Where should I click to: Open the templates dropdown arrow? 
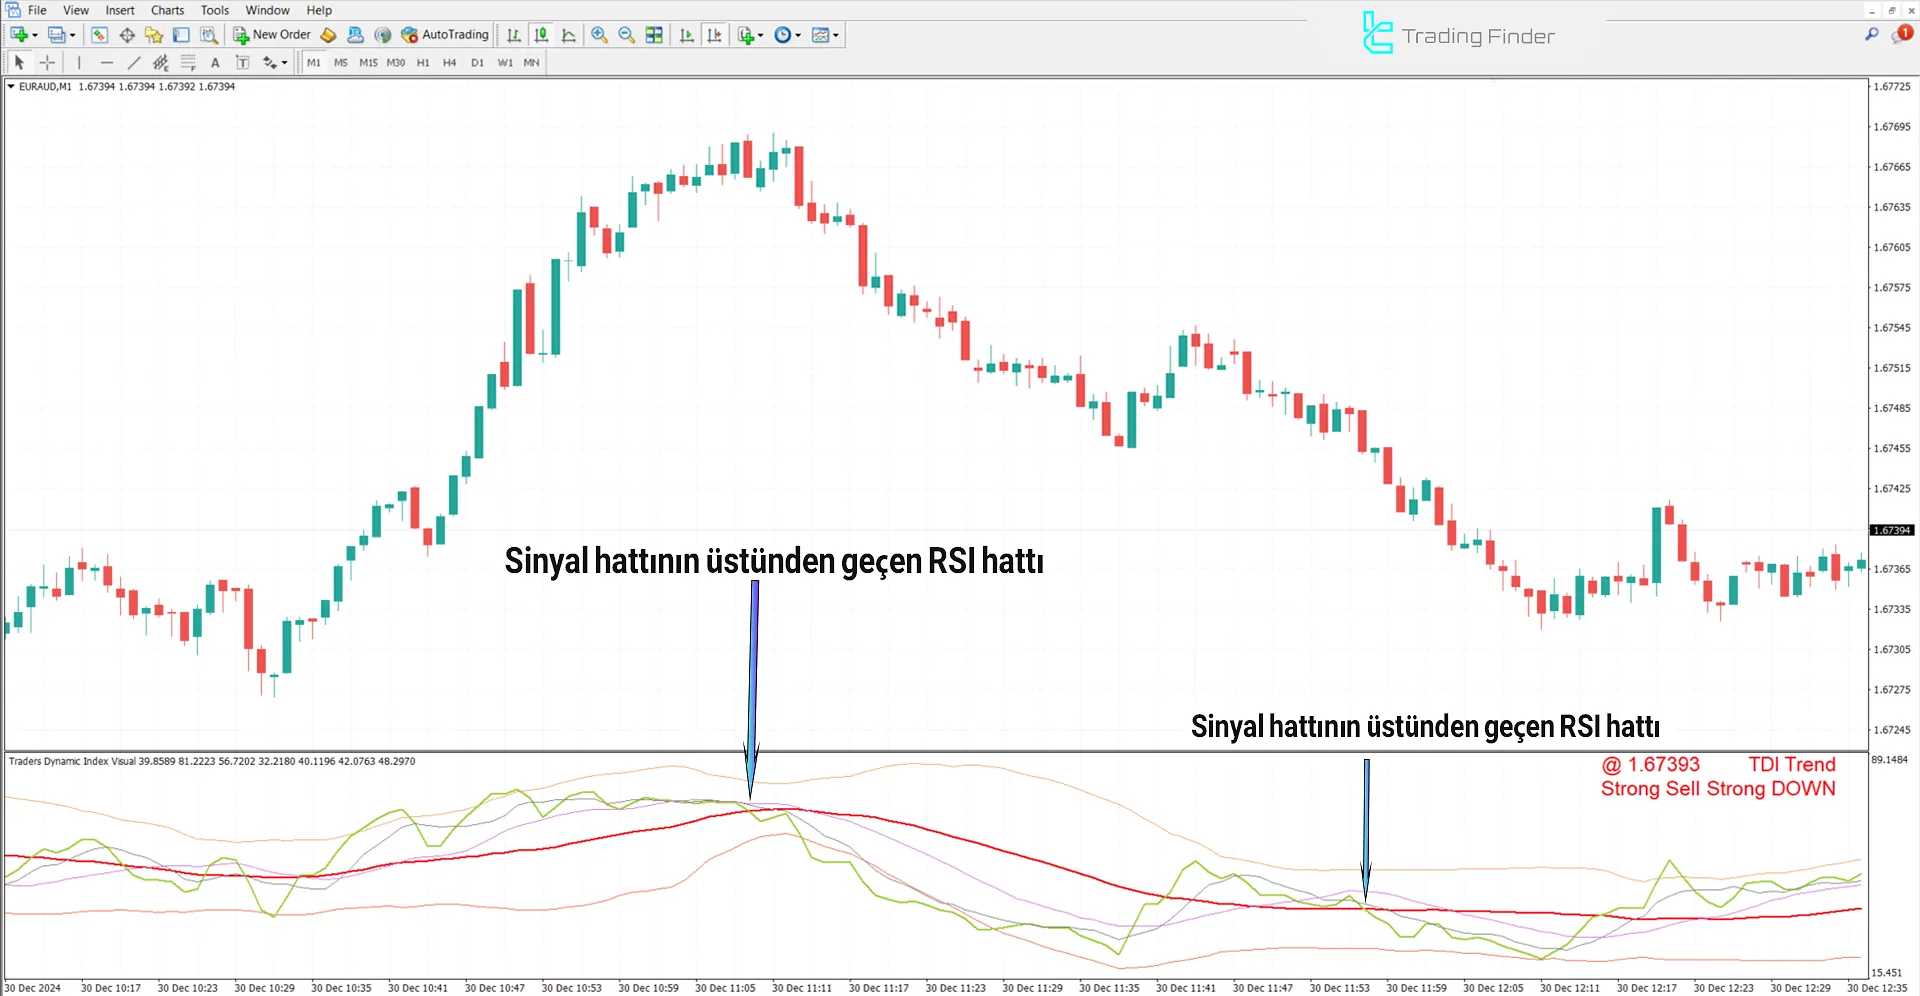[x=836, y=35]
